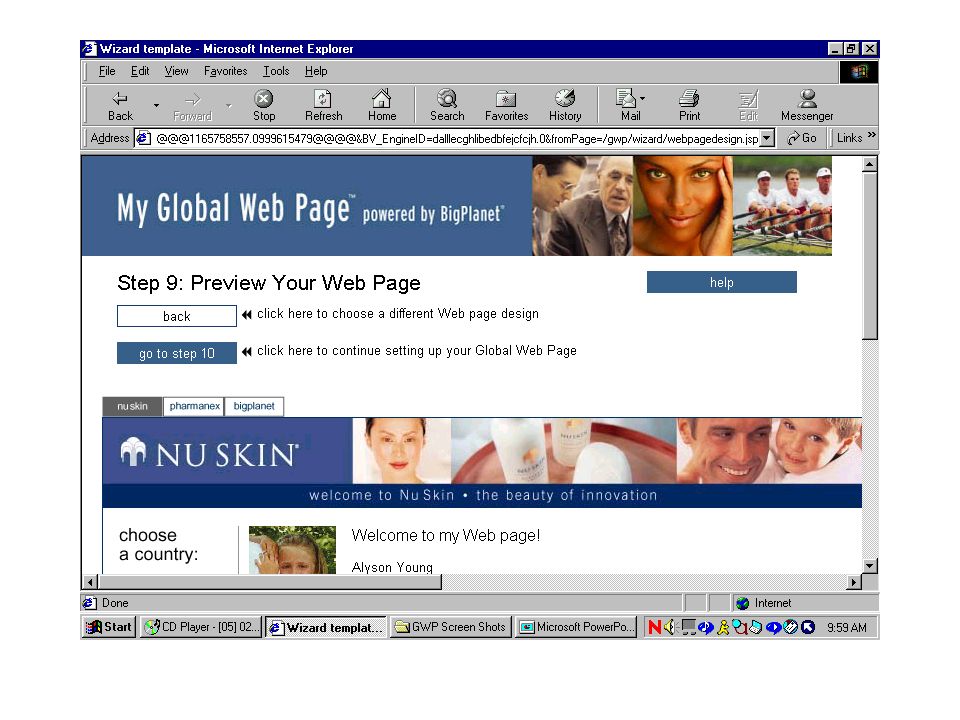Click the horizontal scrollbar right arrow
960x720 pixels.
(x=853, y=582)
